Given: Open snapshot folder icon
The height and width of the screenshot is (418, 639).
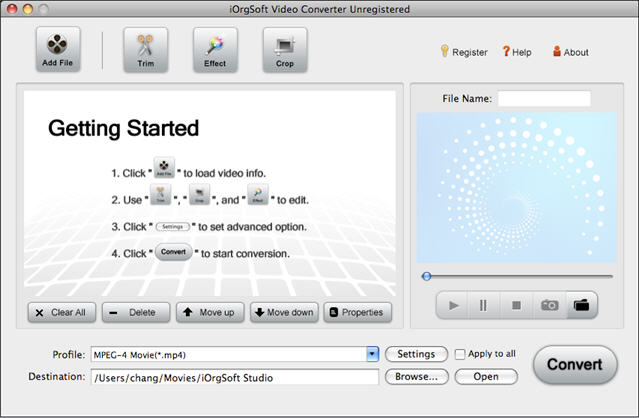Looking at the screenshot, I should point(582,305).
